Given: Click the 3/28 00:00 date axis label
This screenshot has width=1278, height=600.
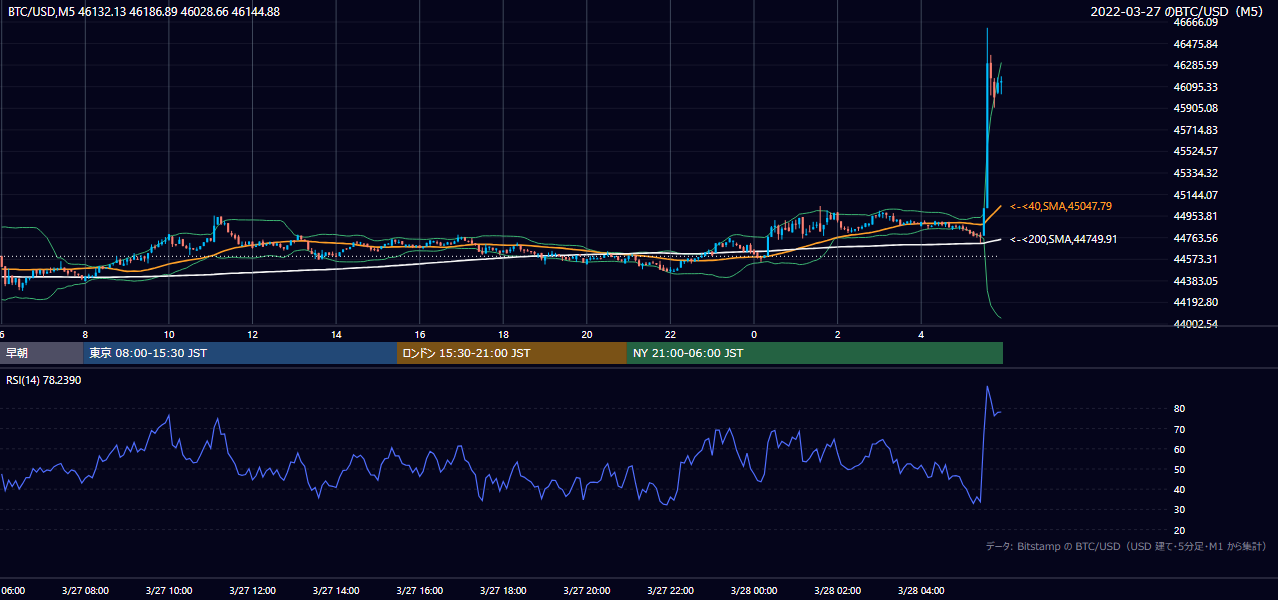Looking at the screenshot, I should click(754, 591).
